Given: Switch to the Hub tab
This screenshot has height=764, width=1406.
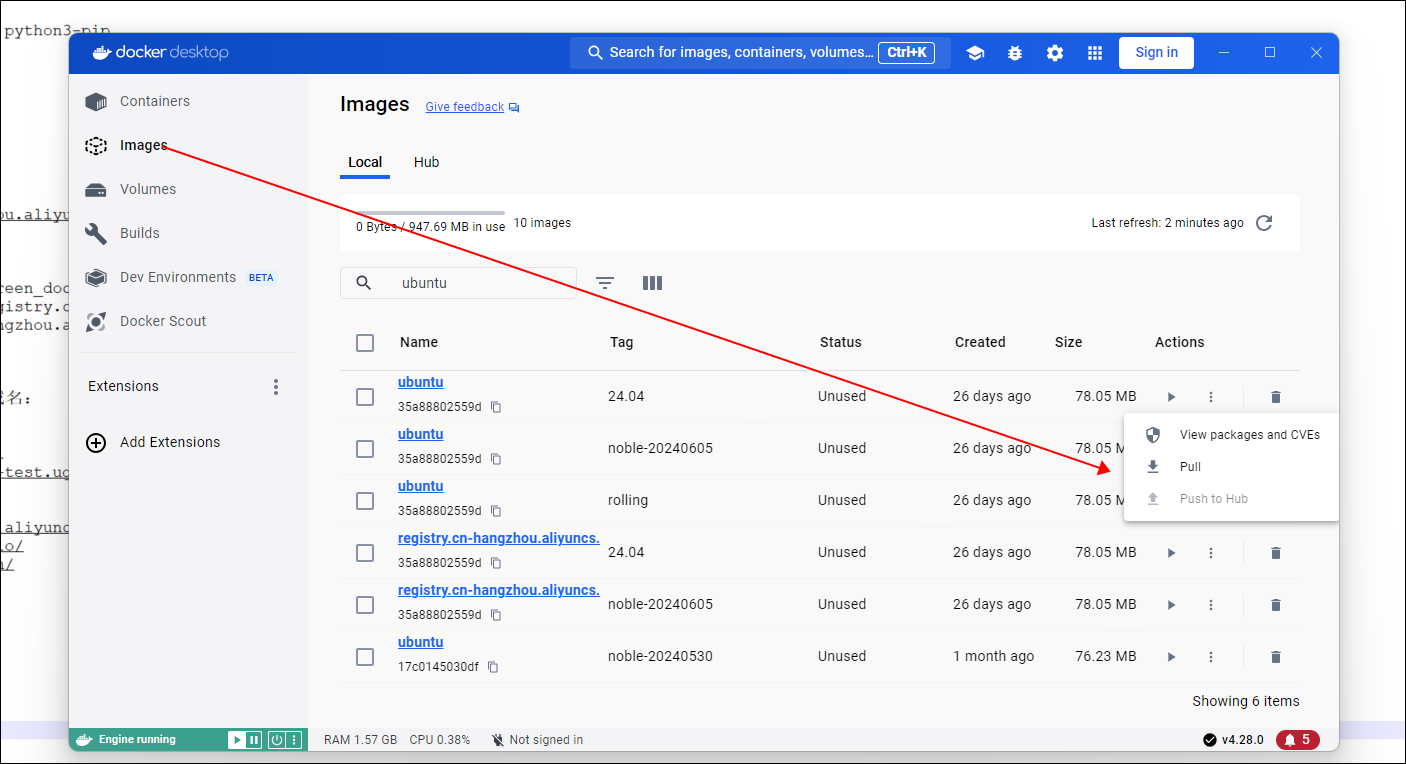Looking at the screenshot, I should tap(426, 162).
